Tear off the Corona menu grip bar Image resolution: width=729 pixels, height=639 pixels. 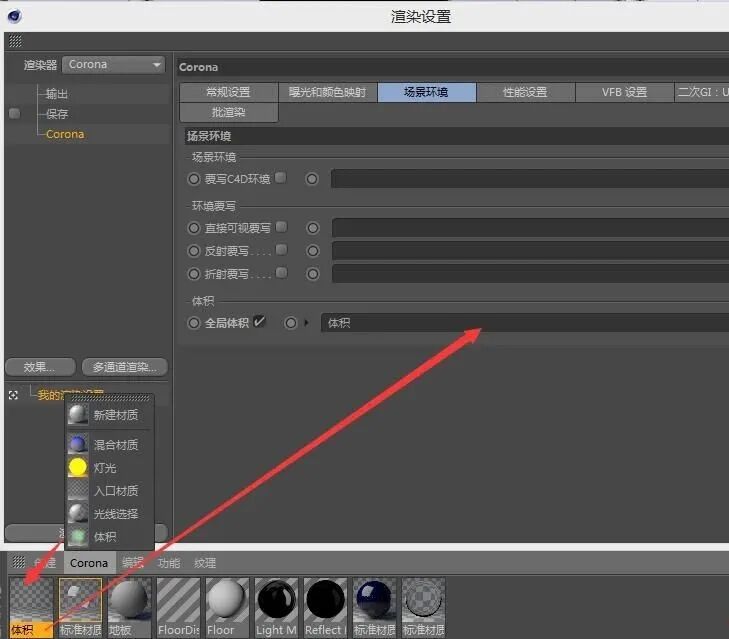[110, 398]
